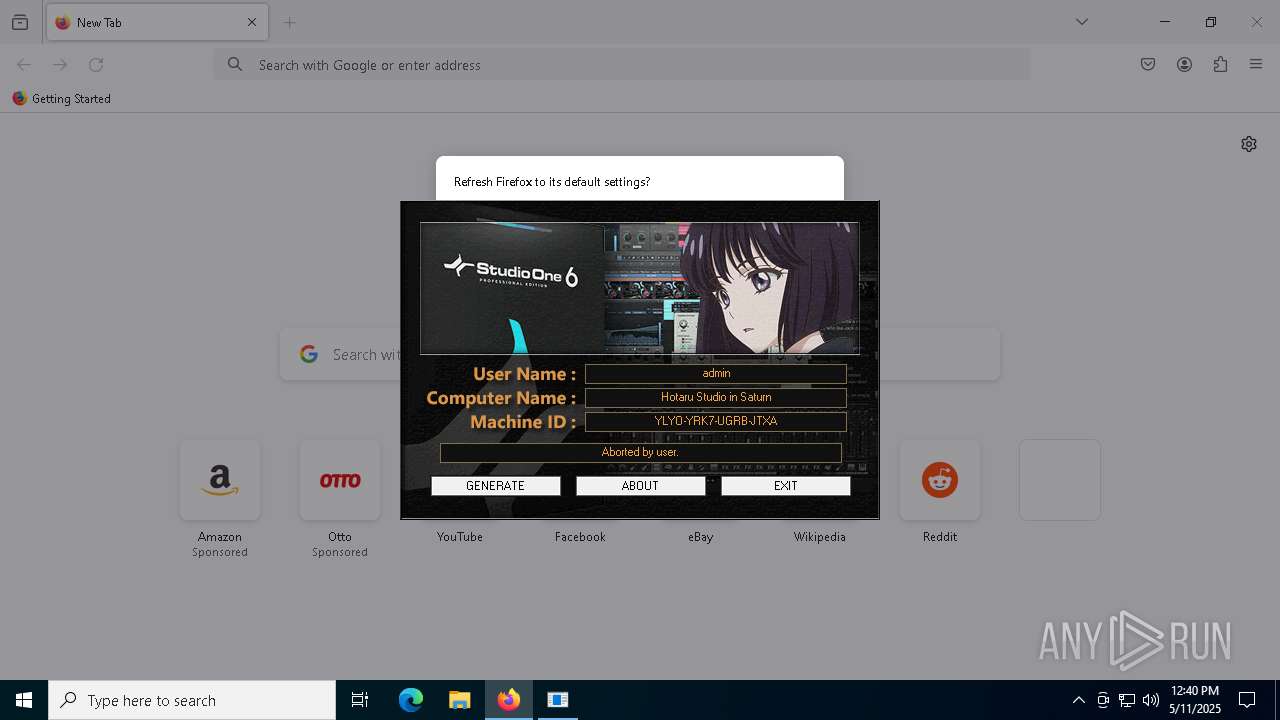
Task: Open the taskbar clock and date
Action: 1195,700
